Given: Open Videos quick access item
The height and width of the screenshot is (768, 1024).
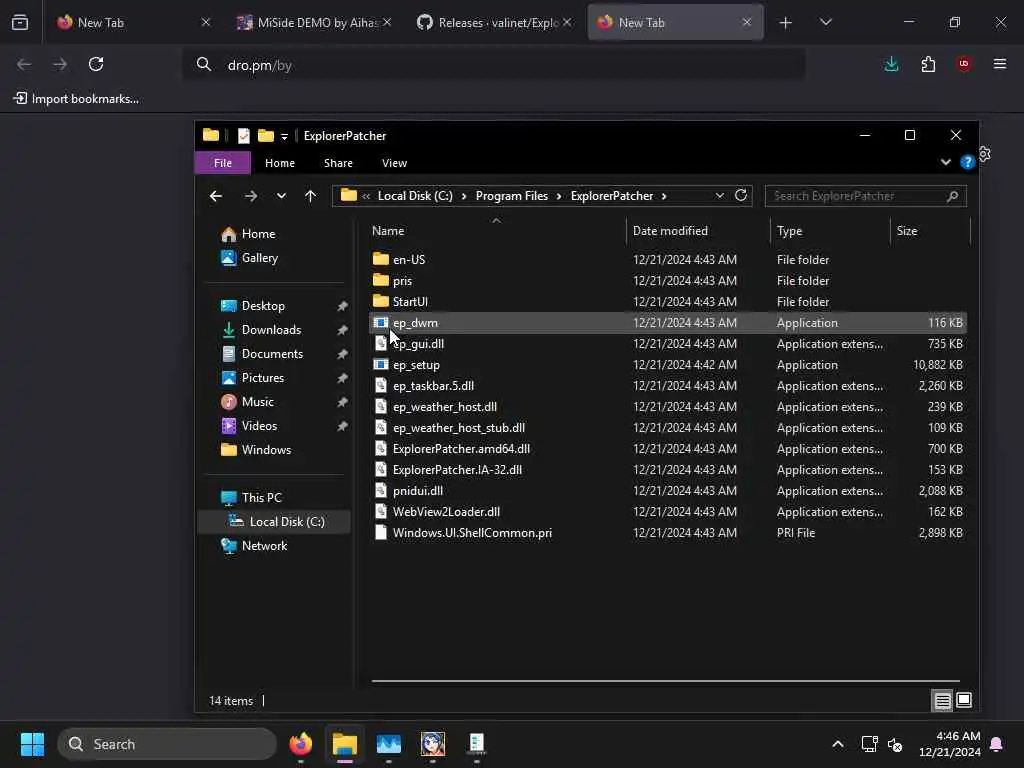Looking at the screenshot, I should tap(259, 426).
